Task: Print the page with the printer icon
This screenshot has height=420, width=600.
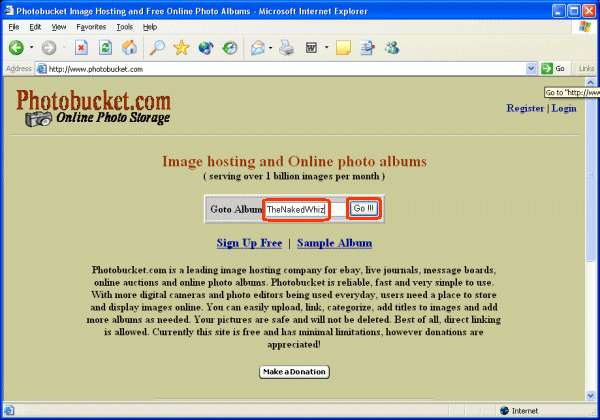Action: click(286, 48)
